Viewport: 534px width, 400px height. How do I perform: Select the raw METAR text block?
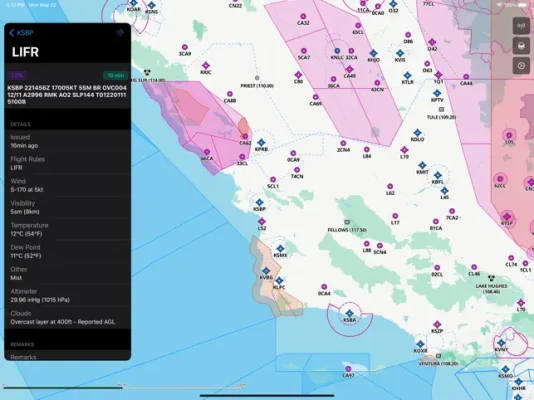[67, 95]
